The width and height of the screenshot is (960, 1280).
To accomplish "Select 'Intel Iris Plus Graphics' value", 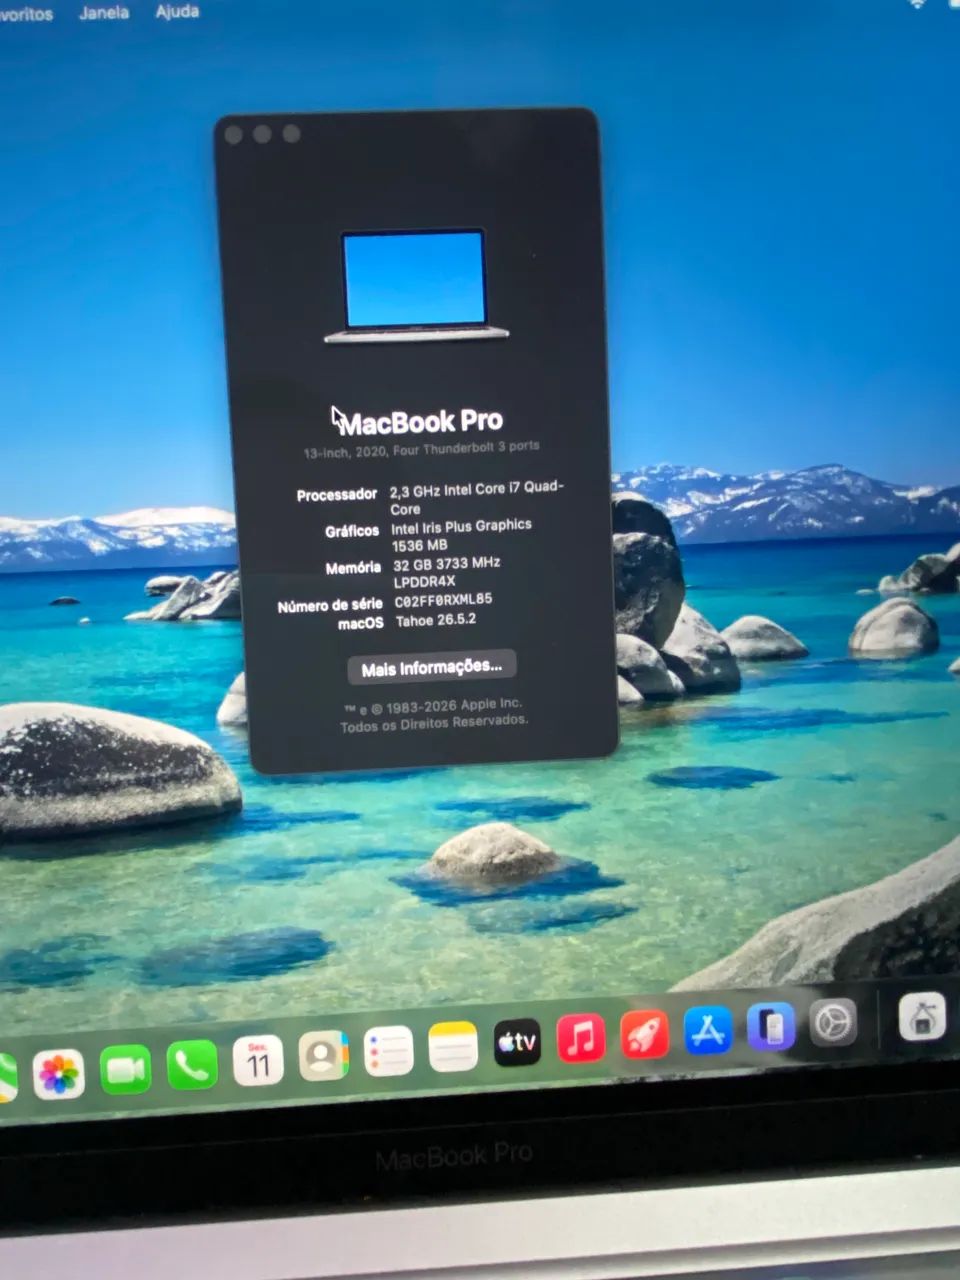I will [x=461, y=526].
